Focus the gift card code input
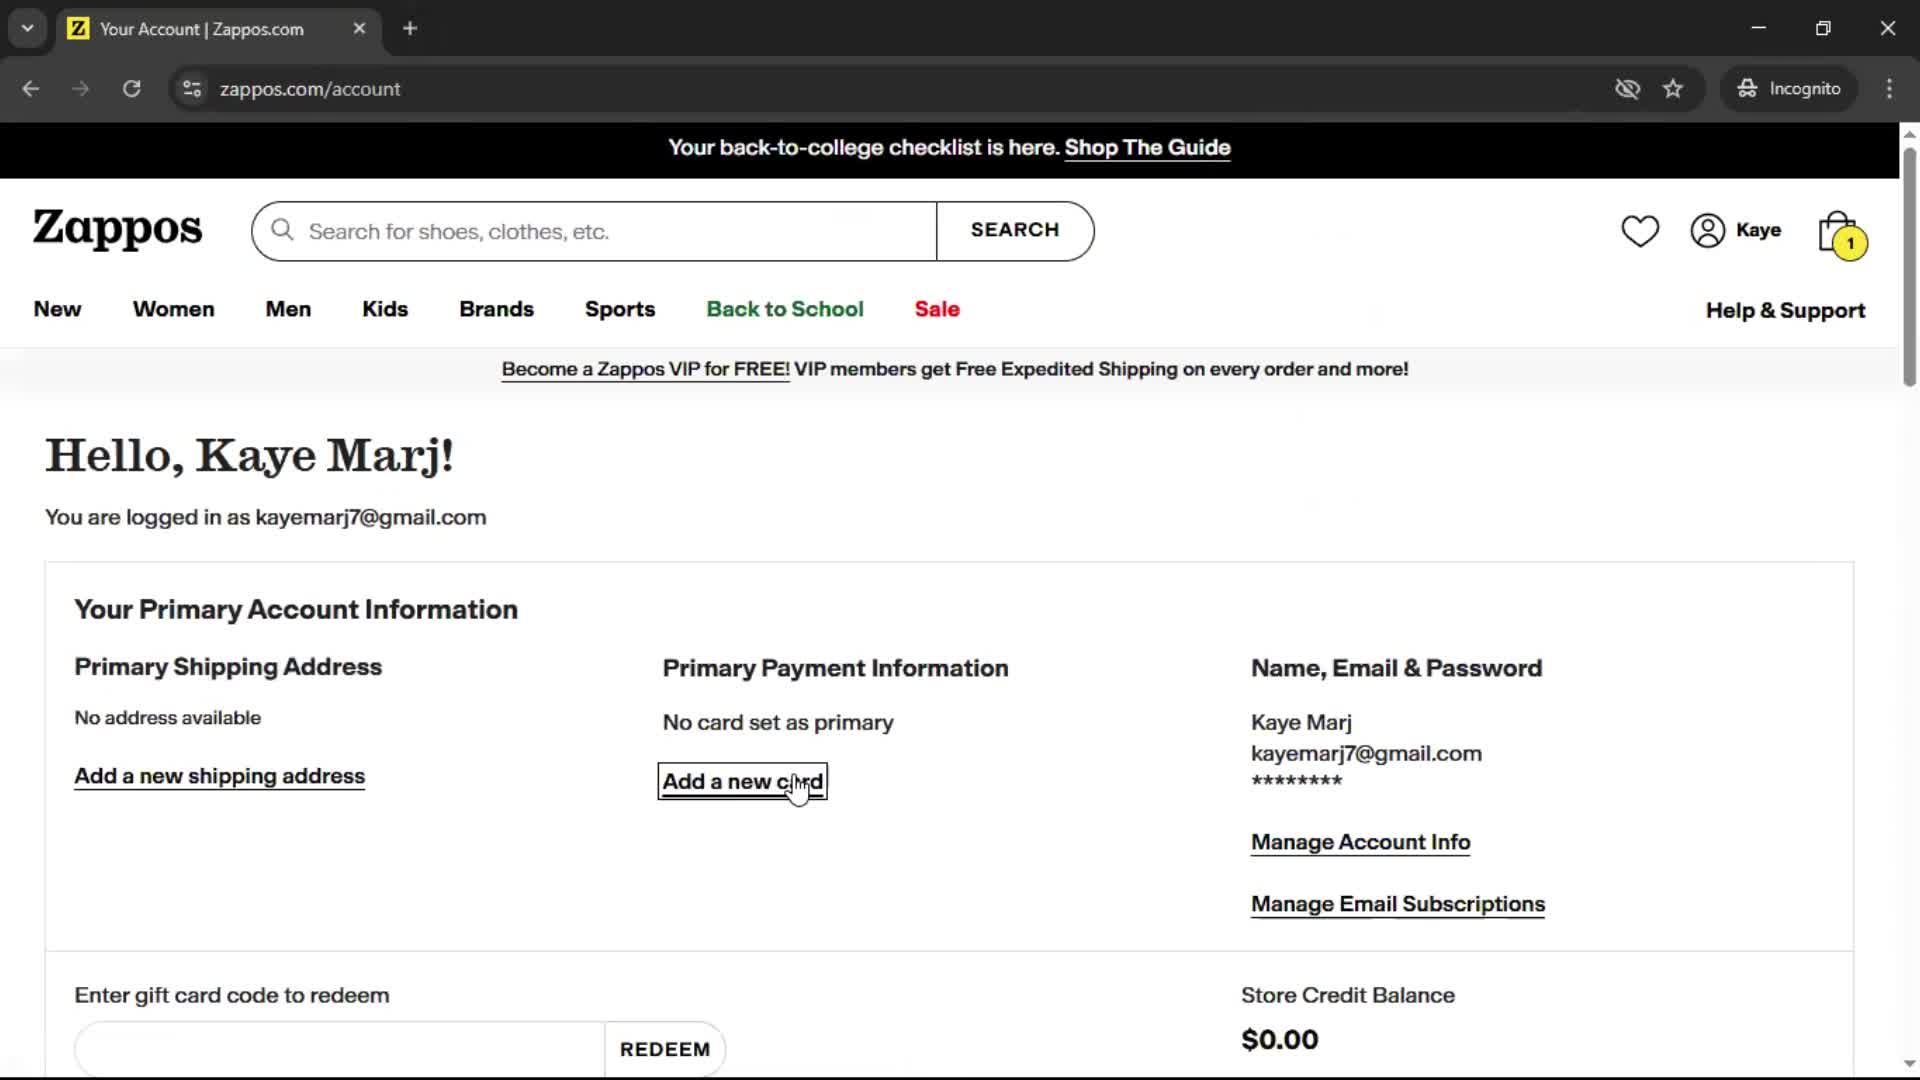 (340, 1049)
